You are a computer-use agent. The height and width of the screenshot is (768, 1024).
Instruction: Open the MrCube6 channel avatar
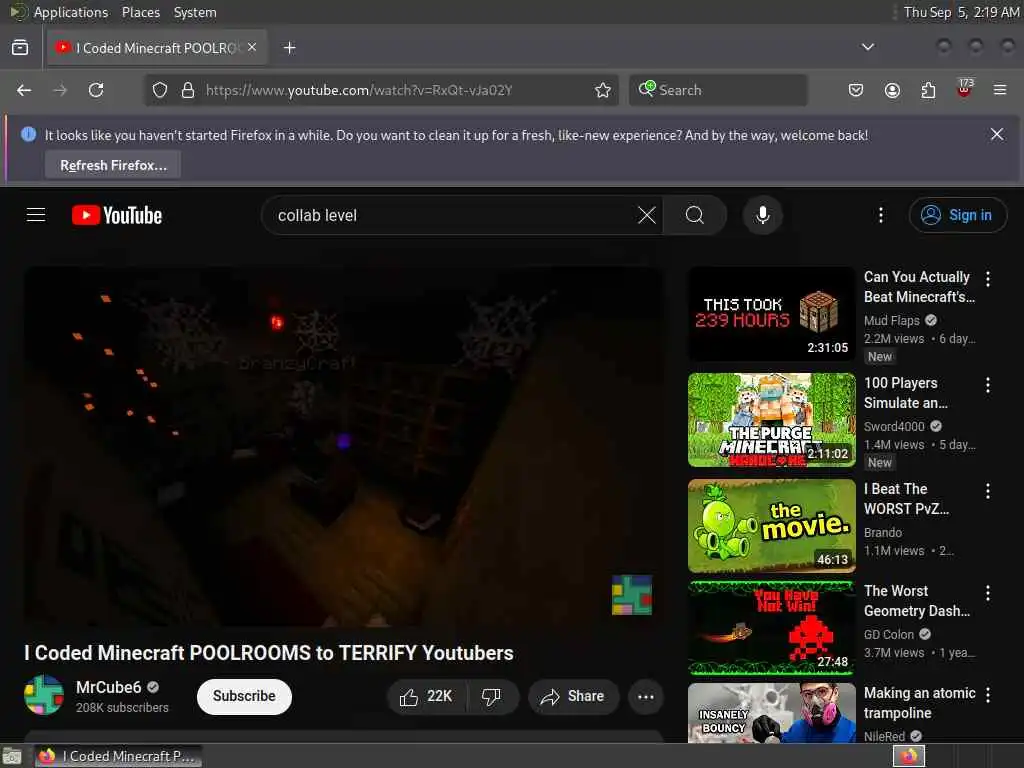click(x=44, y=695)
